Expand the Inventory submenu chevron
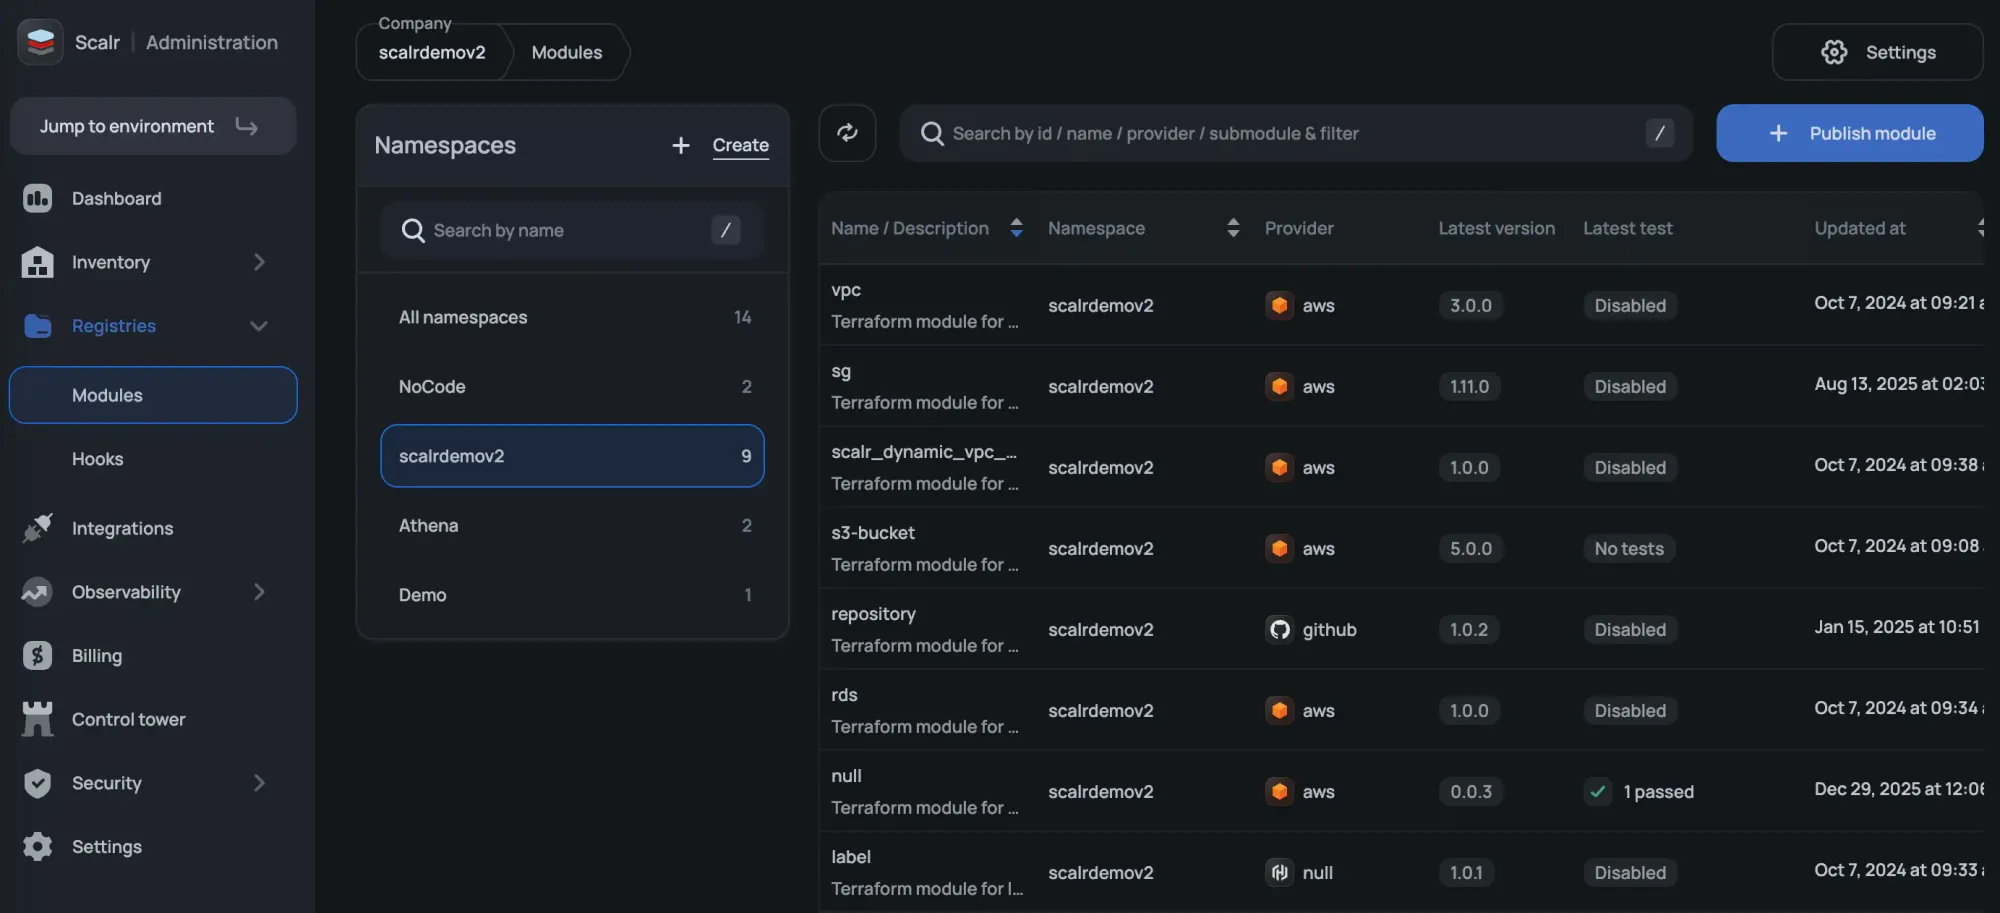Image resolution: width=2000 pixels, height=913 pixels. [259, 262]
